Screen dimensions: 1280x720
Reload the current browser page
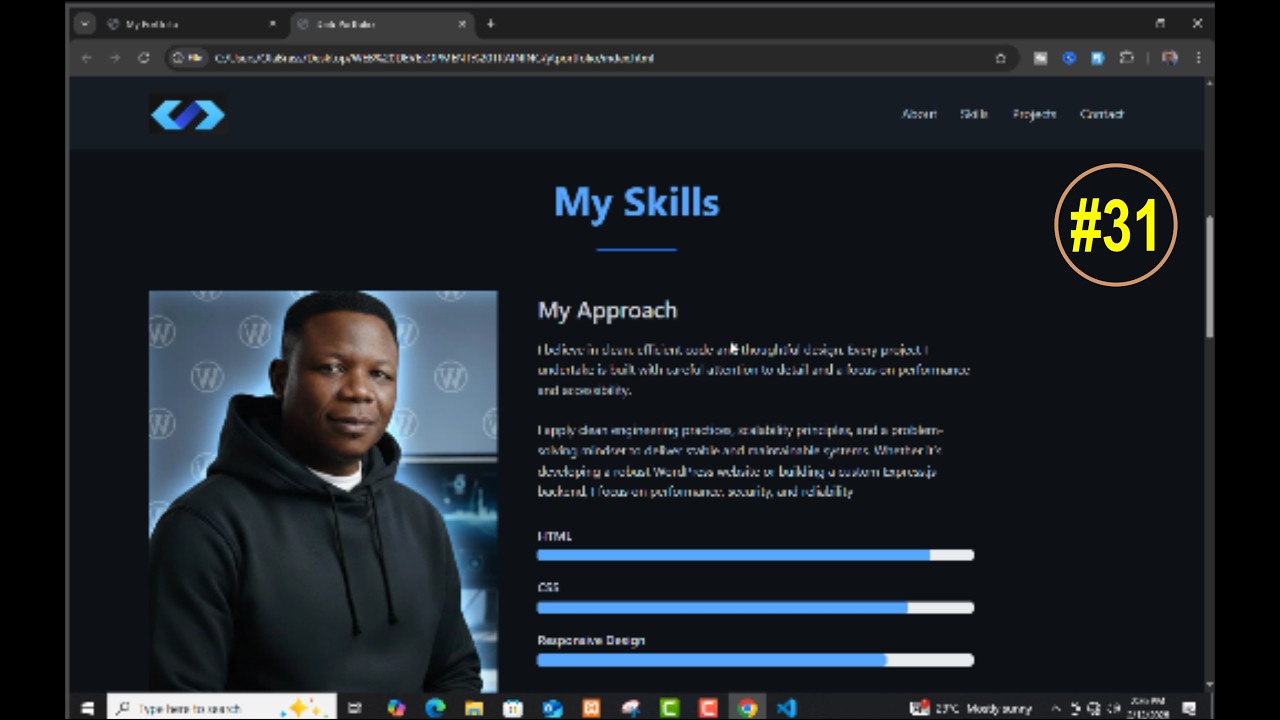144,58
